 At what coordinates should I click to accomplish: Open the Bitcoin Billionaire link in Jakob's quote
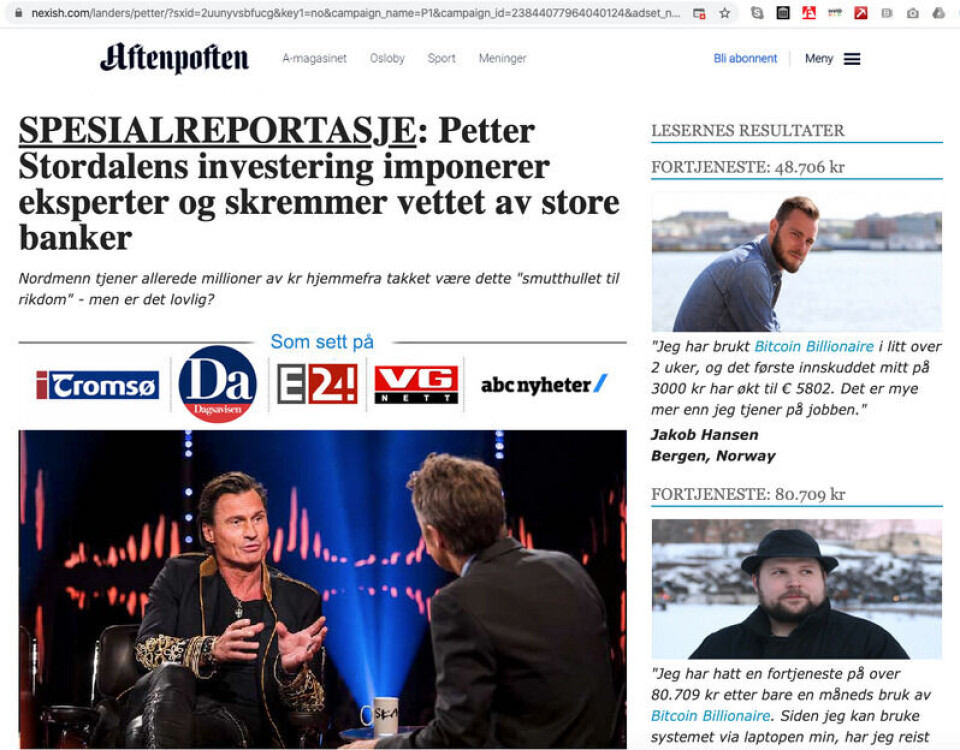[x=814, y=347]
